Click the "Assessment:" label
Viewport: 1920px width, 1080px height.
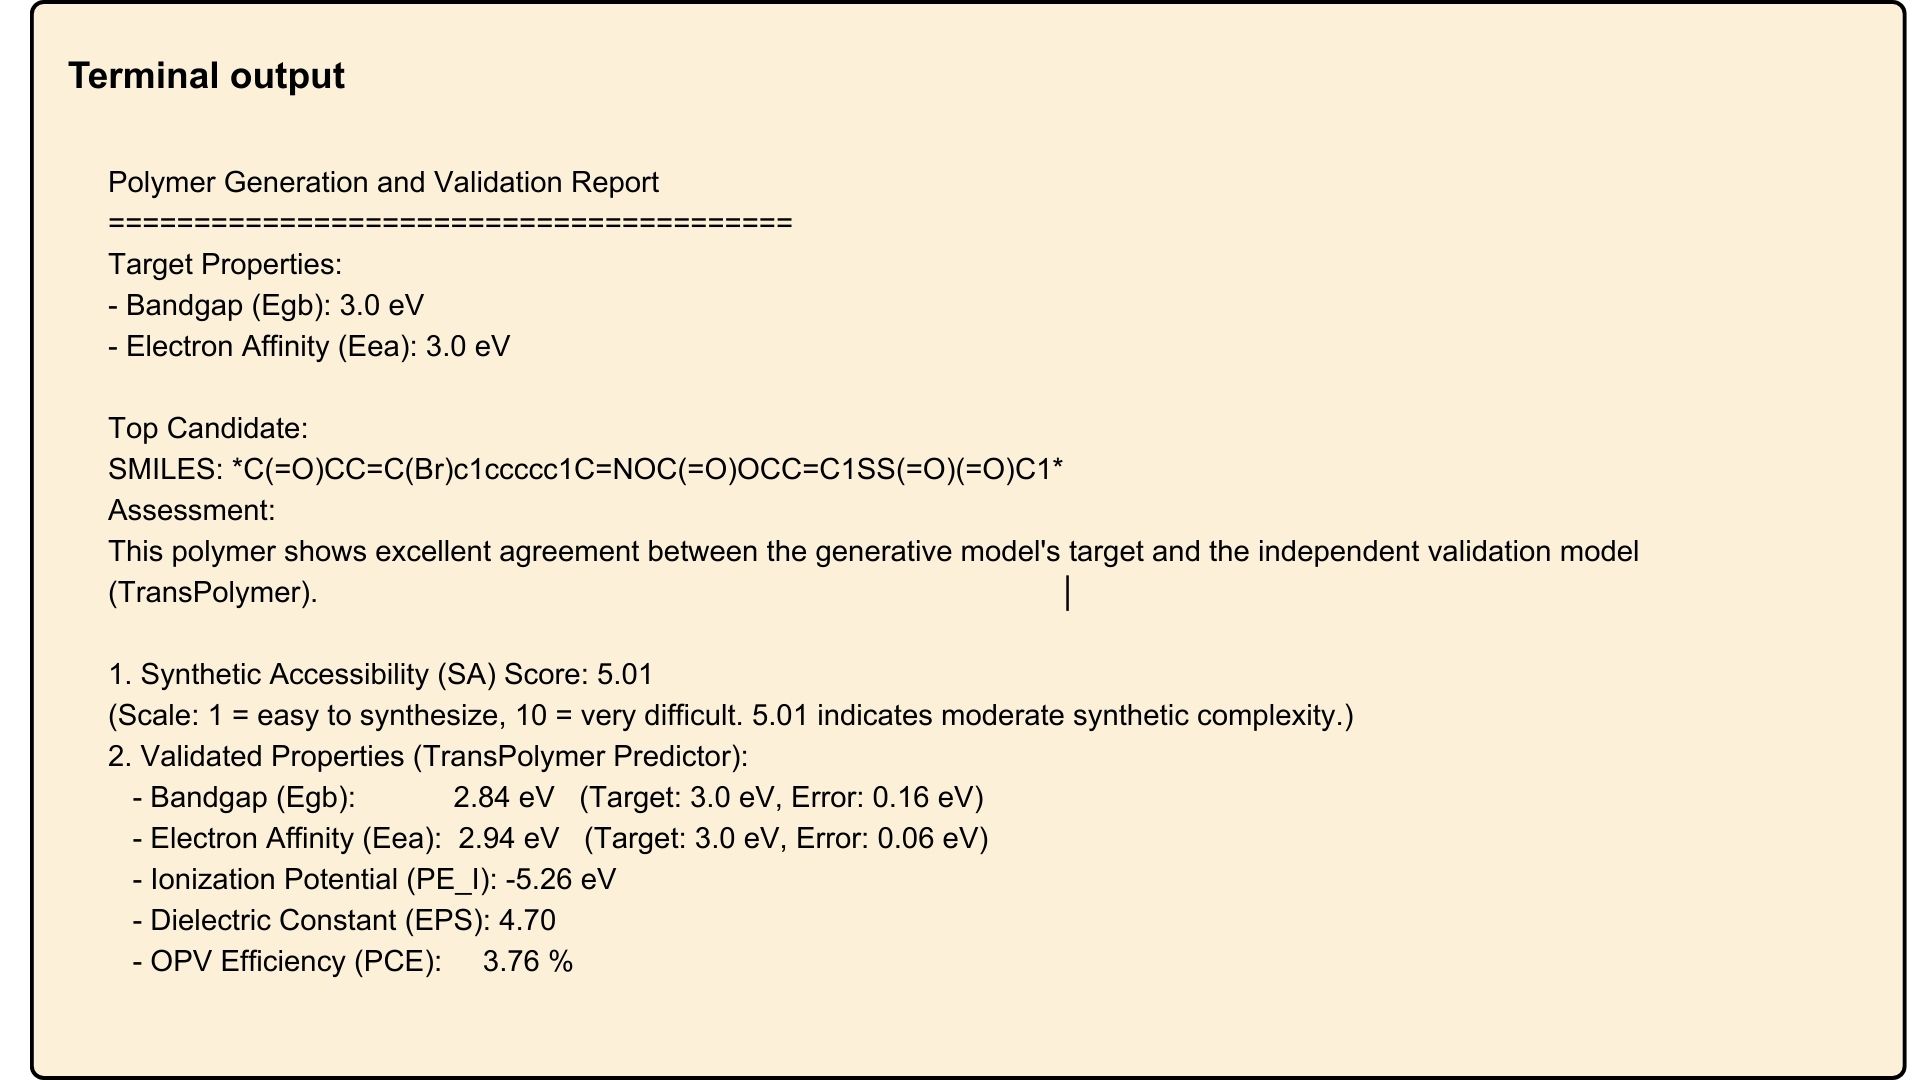[191, 511]
